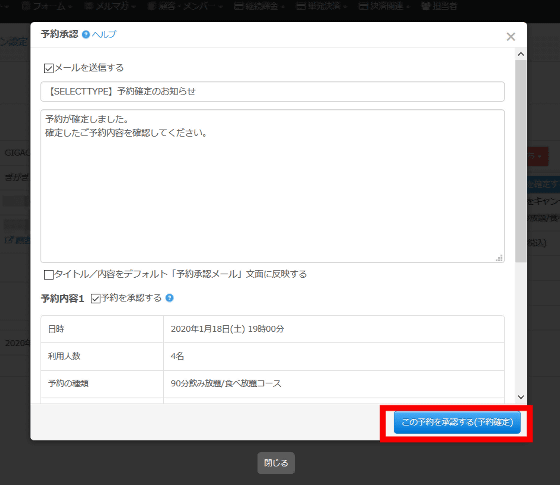560x485 pixels.
Task: Focus the email subject field 【SELECTTYPE】予約確定のお知らせ
Action: (x=272, y=91)
